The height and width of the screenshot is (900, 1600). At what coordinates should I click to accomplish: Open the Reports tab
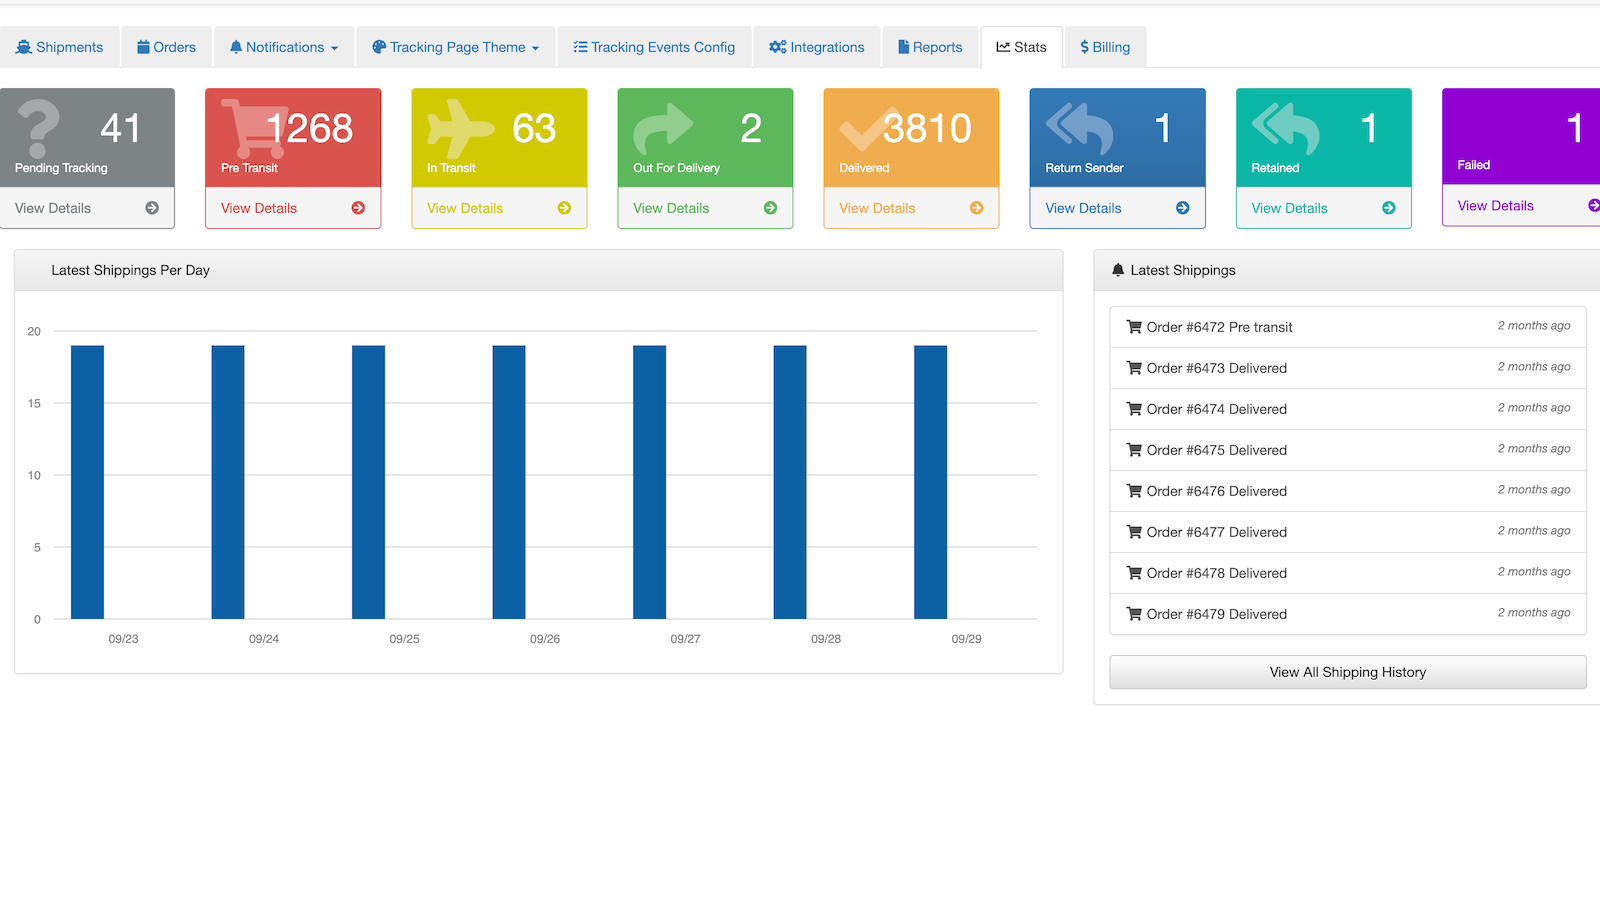click(930, 47)
